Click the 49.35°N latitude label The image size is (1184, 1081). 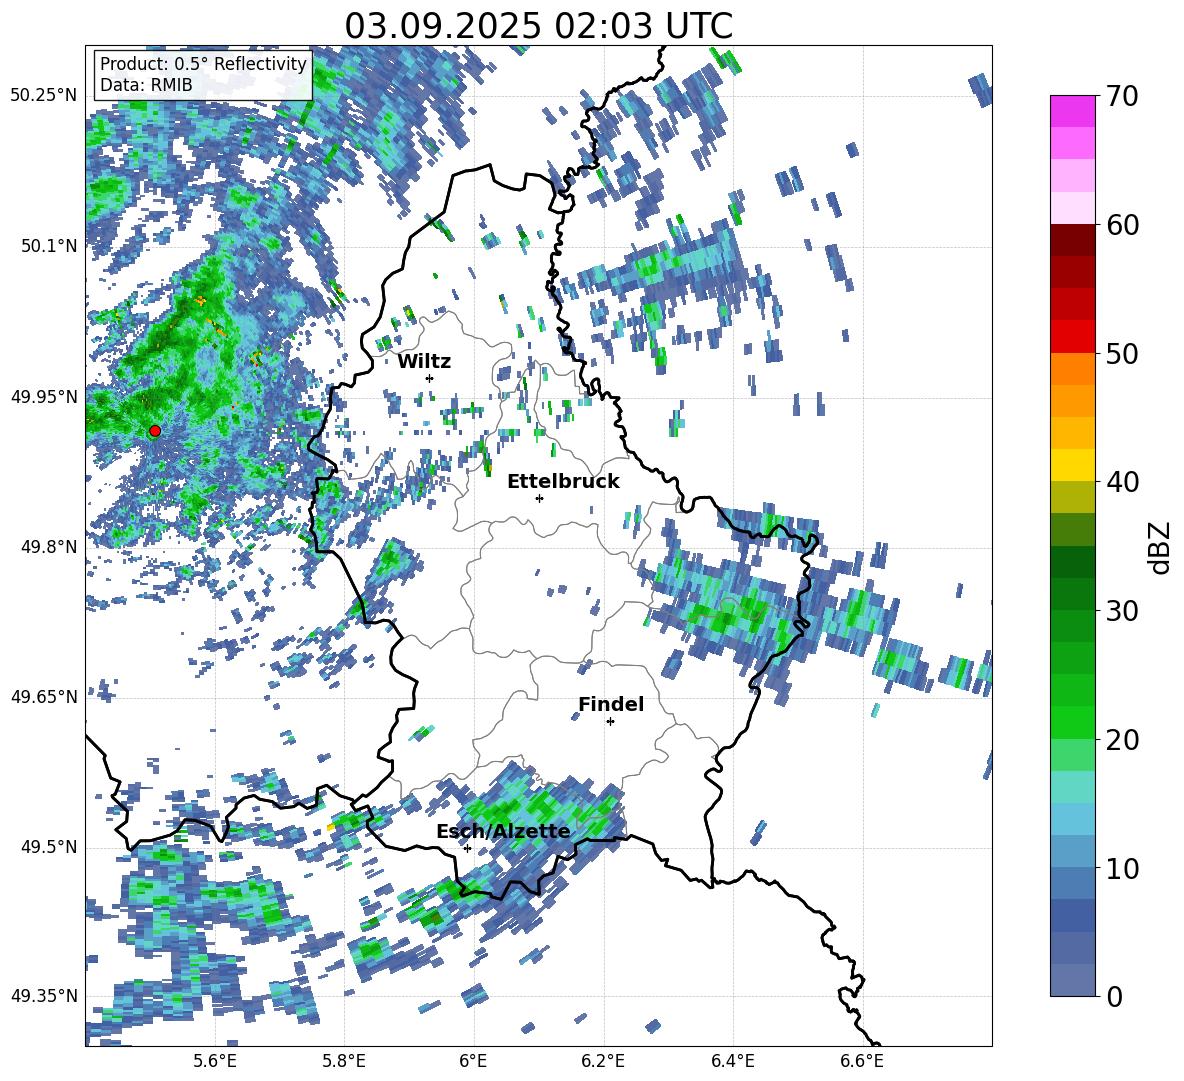[x=44, y=996]
